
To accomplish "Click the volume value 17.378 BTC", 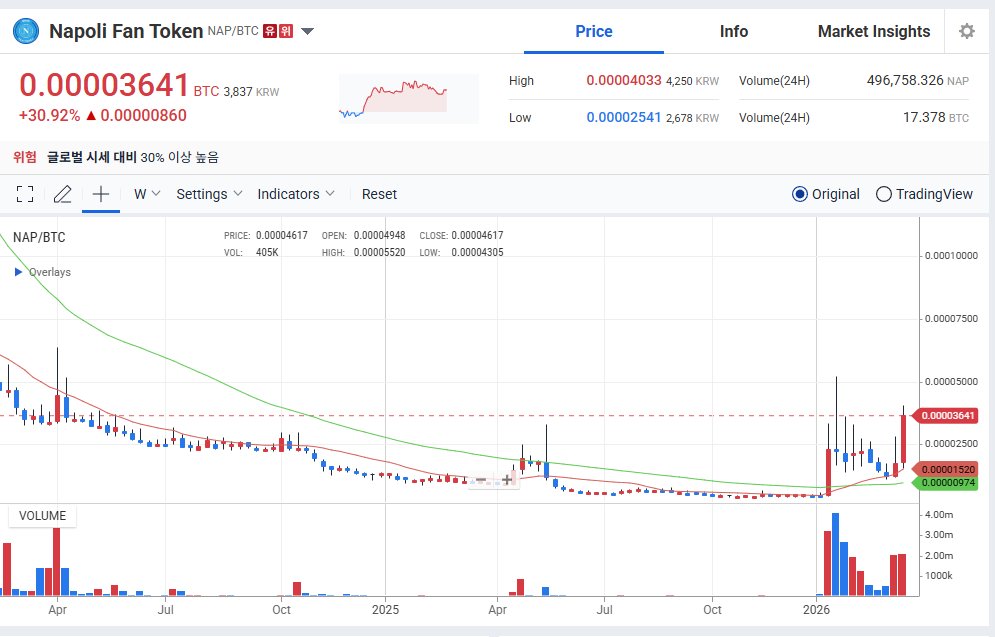I will pos(936,117).
